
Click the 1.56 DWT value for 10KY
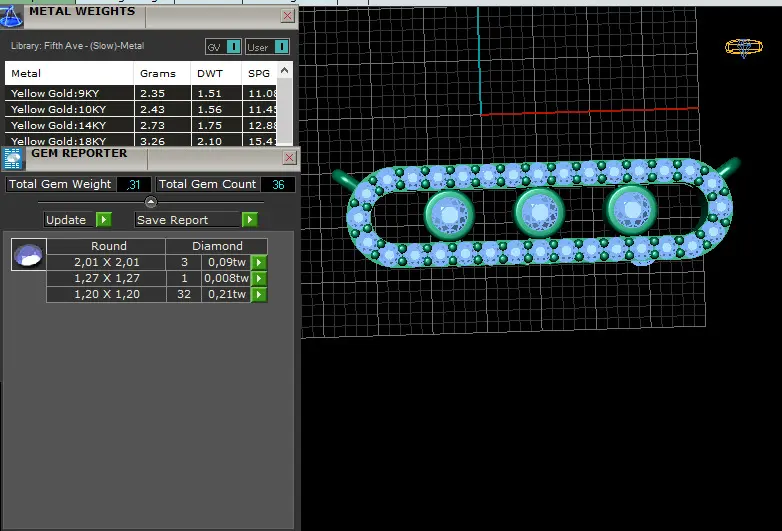209,109
